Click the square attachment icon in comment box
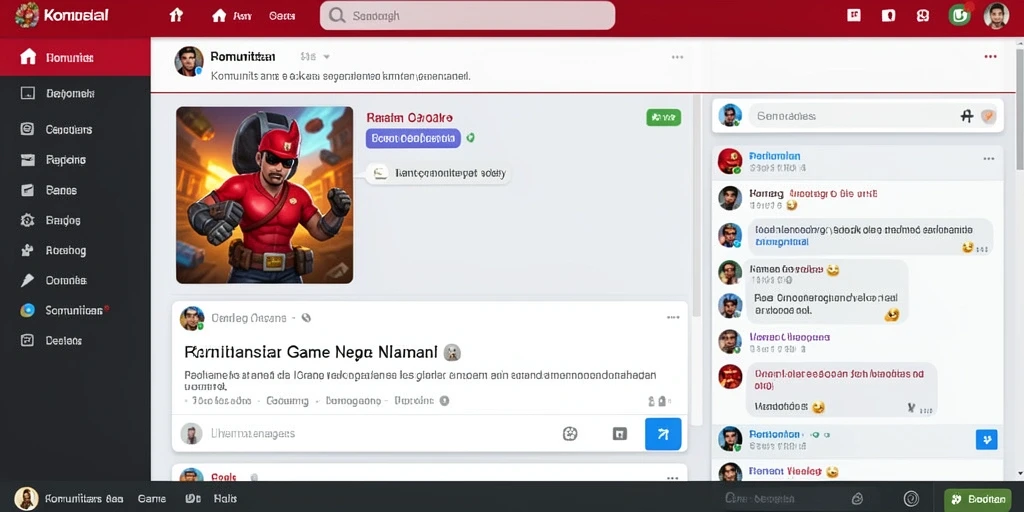Viewport: 1024px width, 512px height. [620, 434]
